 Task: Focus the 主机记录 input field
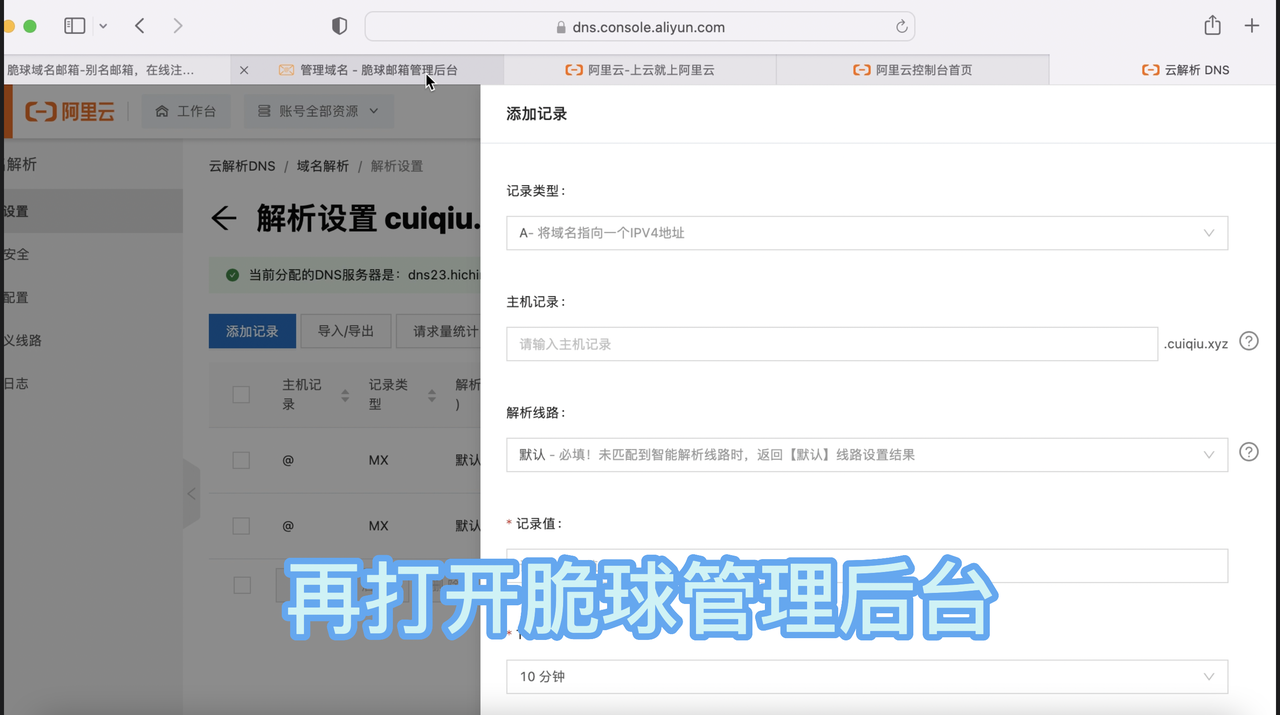coord(832,344)
